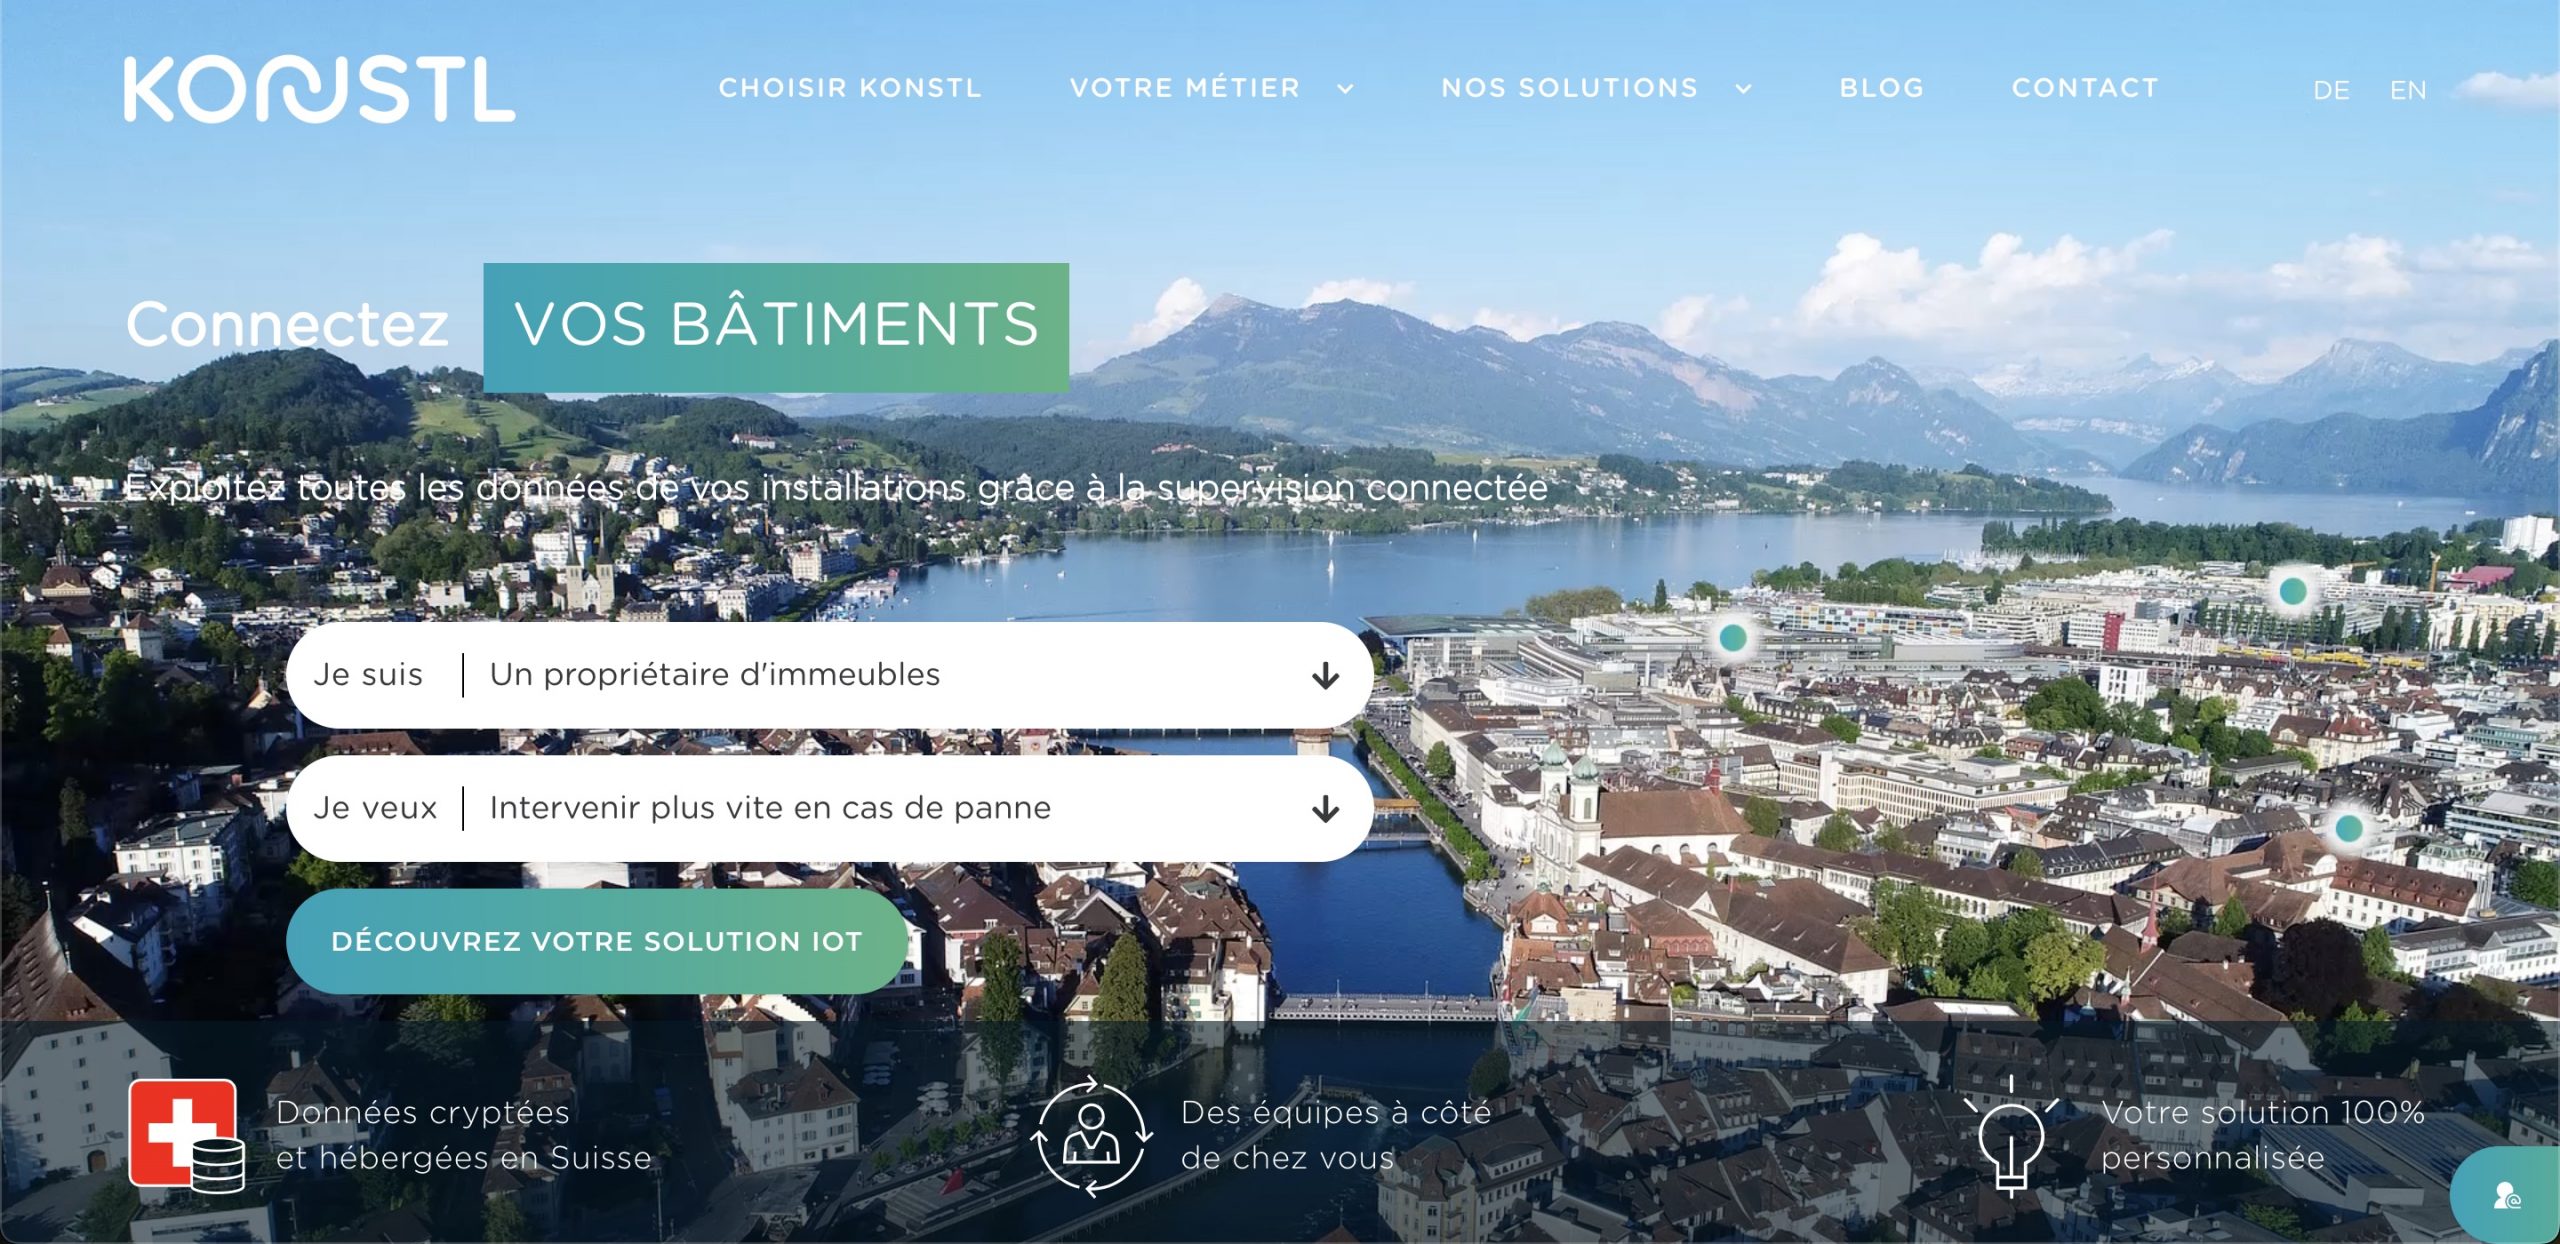Go to Choisir Konstl menu item

click(850, 88)
